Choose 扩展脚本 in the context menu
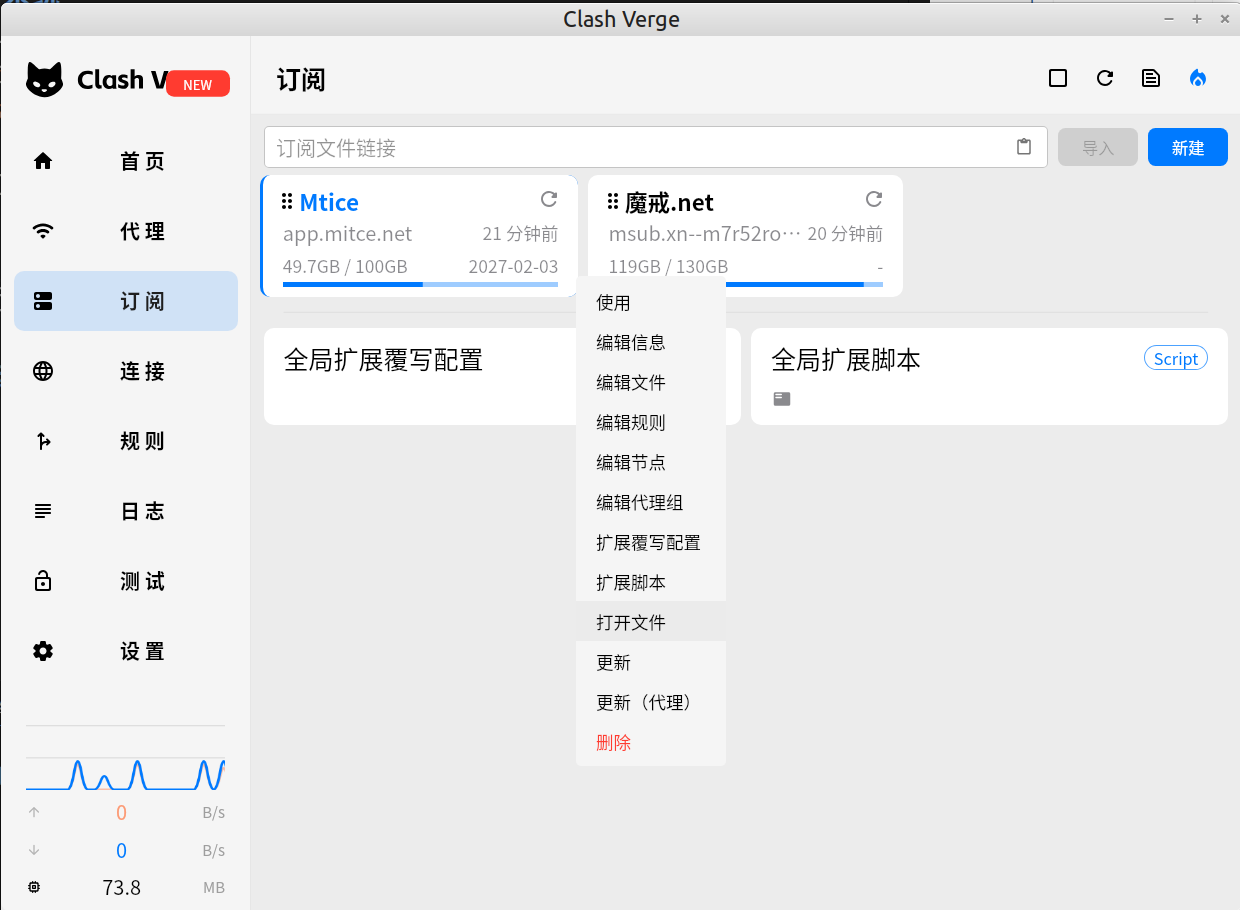1240x910 pixels. pyautogui.click(x=651, y=582)
